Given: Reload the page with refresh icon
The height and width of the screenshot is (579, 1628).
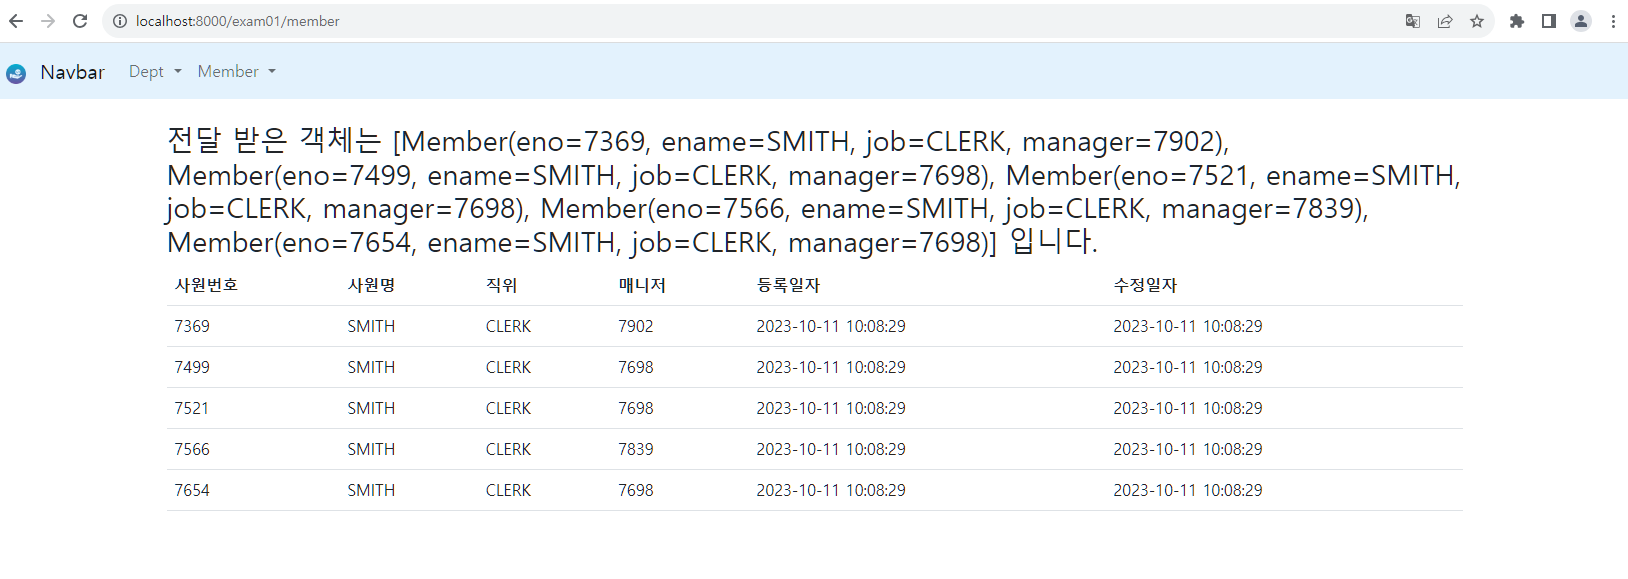Looking at the screenshot, I should click(x=80, y=21).
